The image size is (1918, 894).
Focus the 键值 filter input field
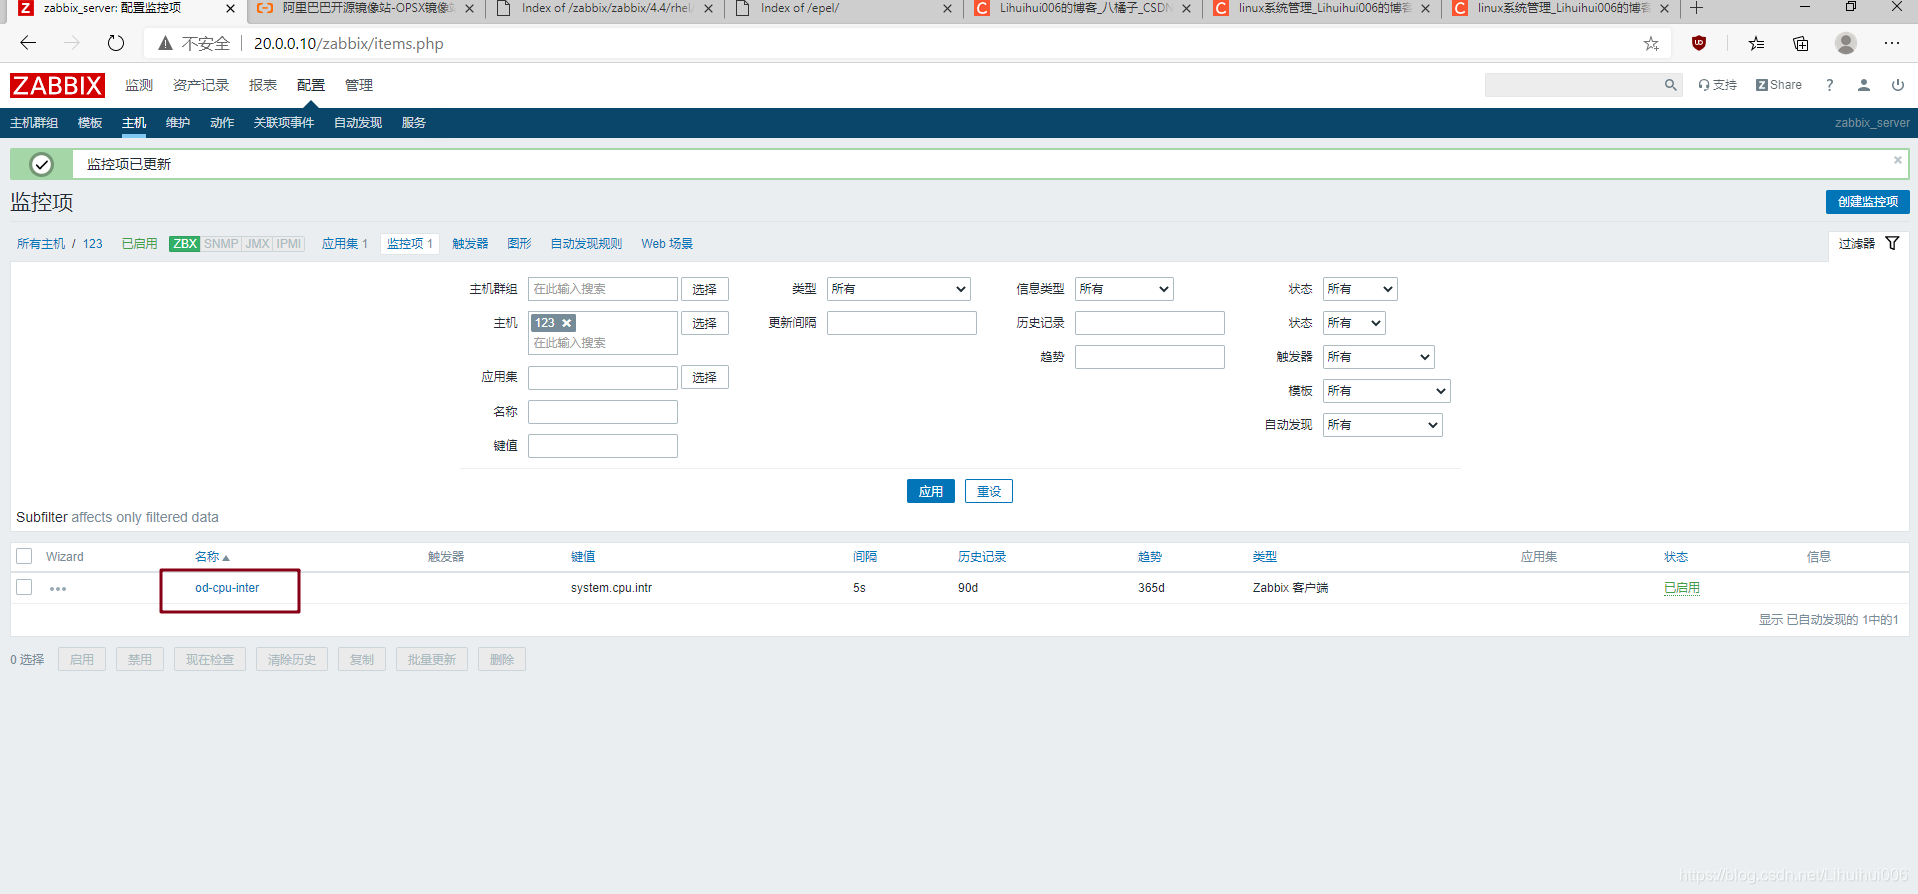pyautogui.click(x=603, y=446)
